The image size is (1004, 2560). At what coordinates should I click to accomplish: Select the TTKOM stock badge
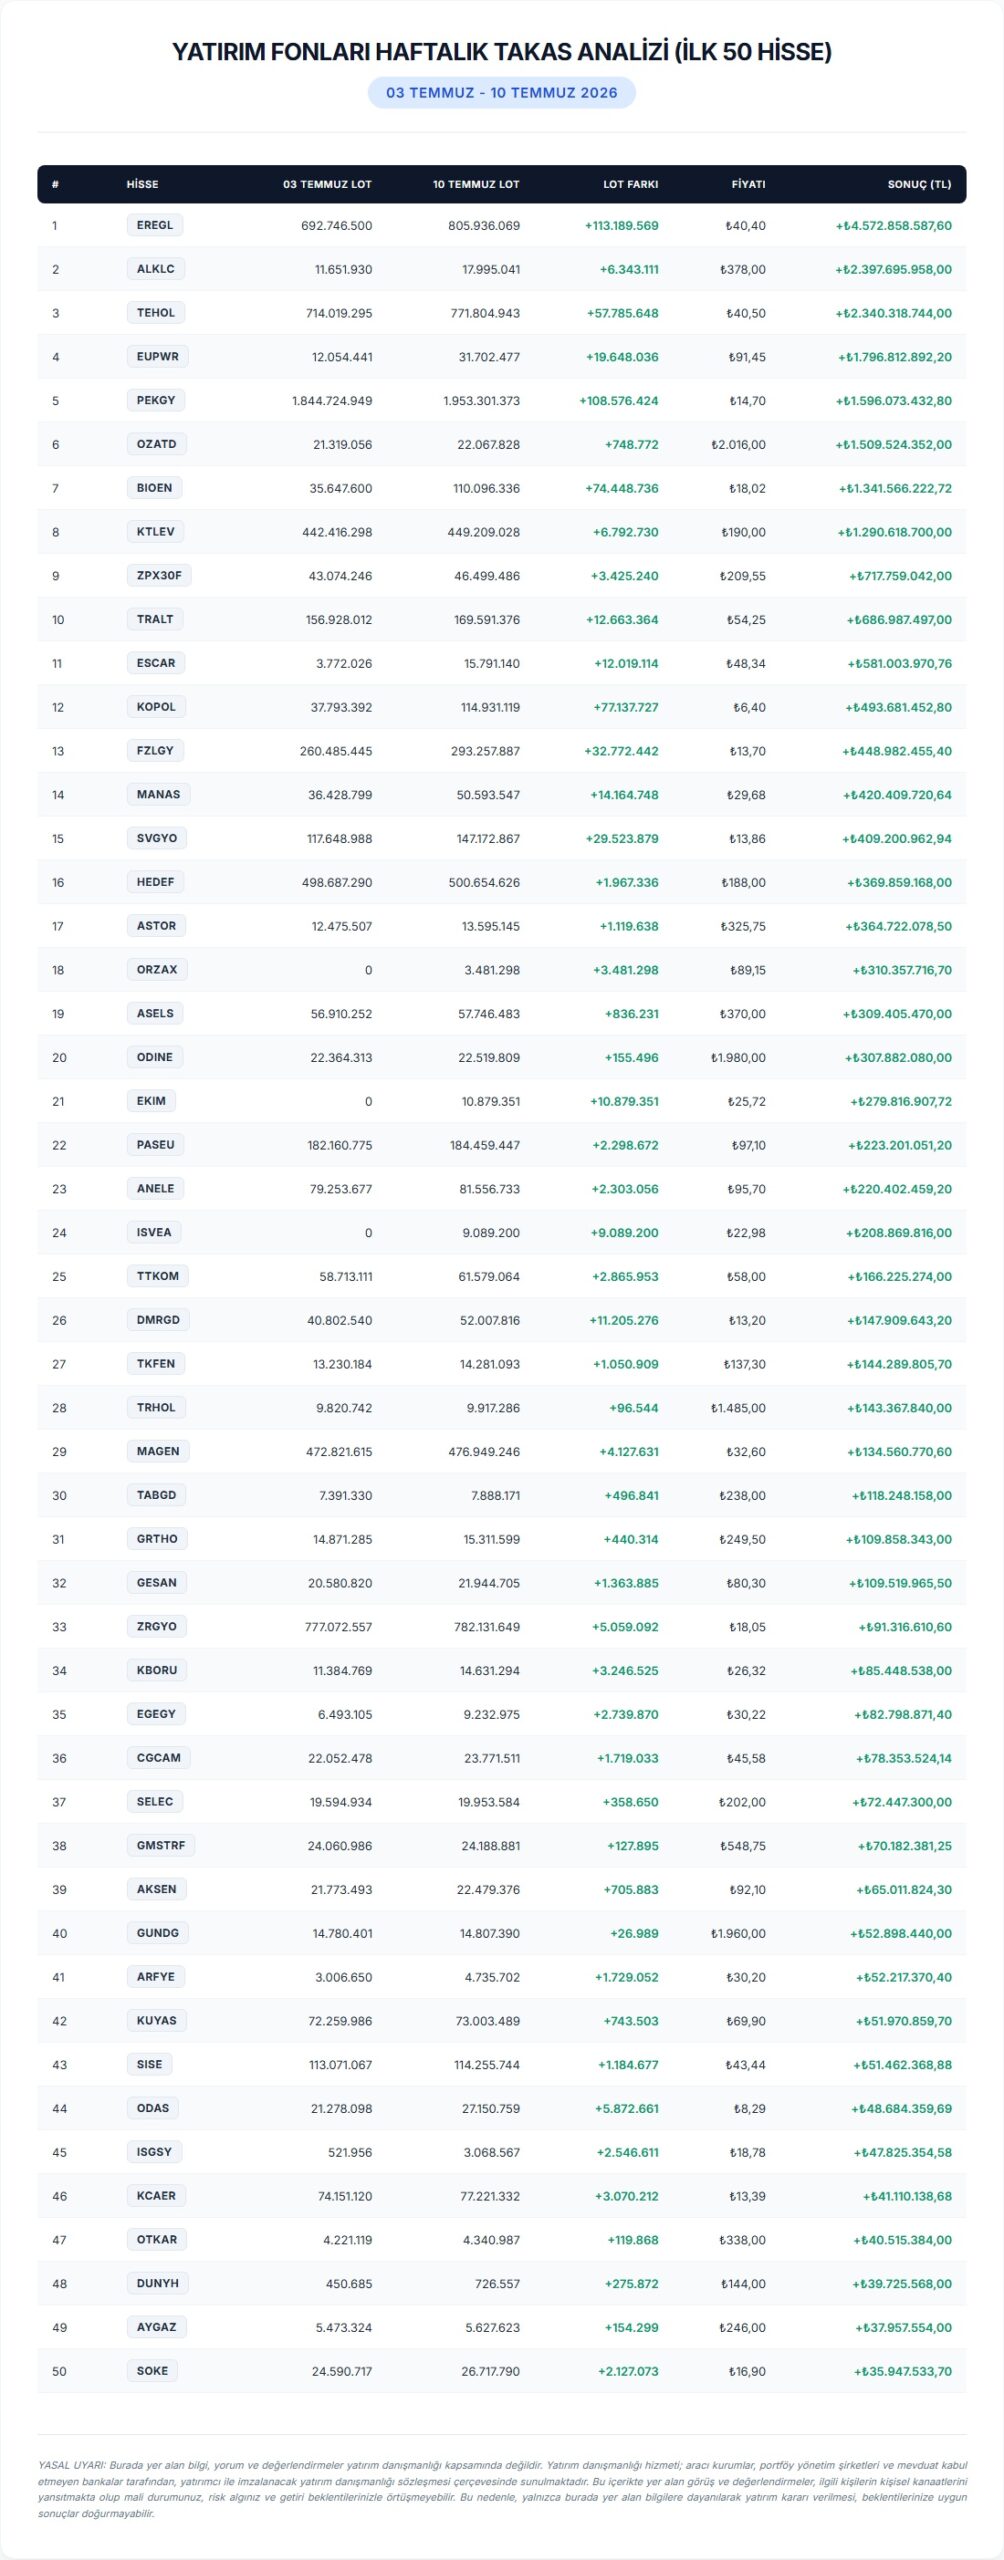158,1276
